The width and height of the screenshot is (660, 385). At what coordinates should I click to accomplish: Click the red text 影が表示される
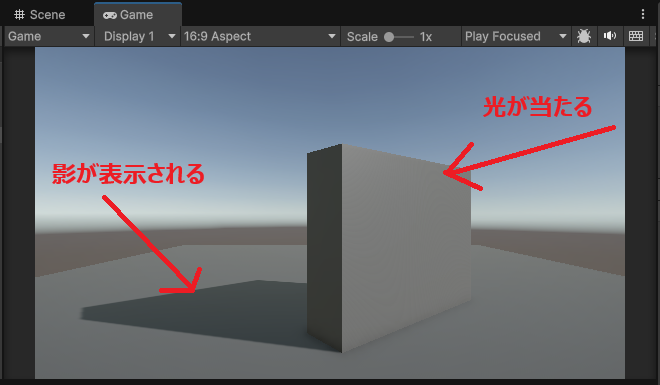pos(128,174)
